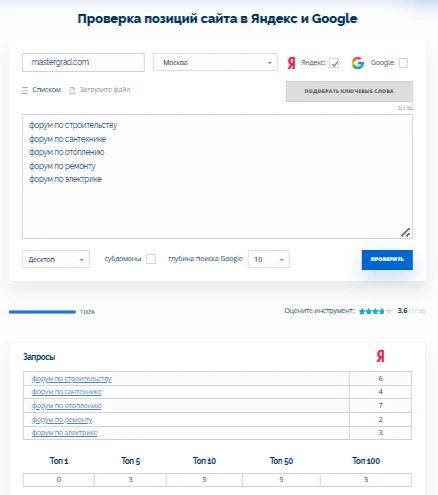This screenshot has width=438, height=495.
Task: Open the Google search depth dropdown
Action: (269, 259)
